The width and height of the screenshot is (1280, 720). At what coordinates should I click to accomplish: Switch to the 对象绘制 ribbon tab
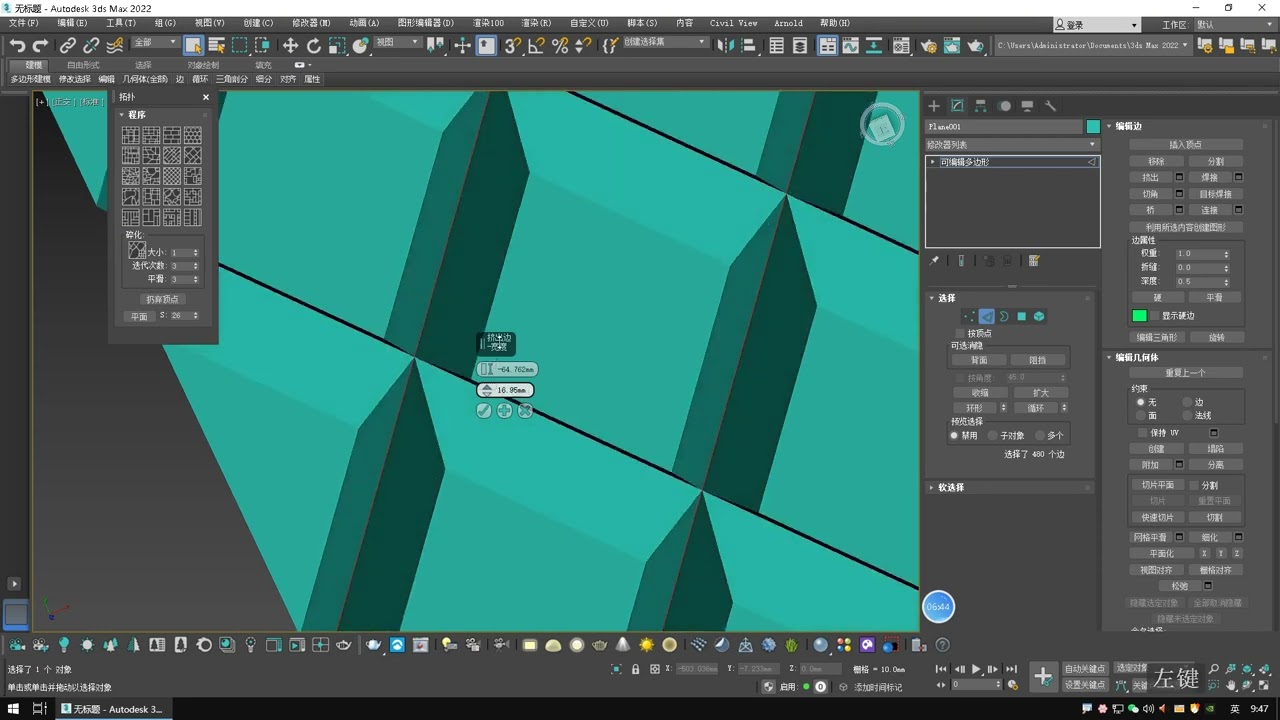pyautogui.click(x=203, y=65)
